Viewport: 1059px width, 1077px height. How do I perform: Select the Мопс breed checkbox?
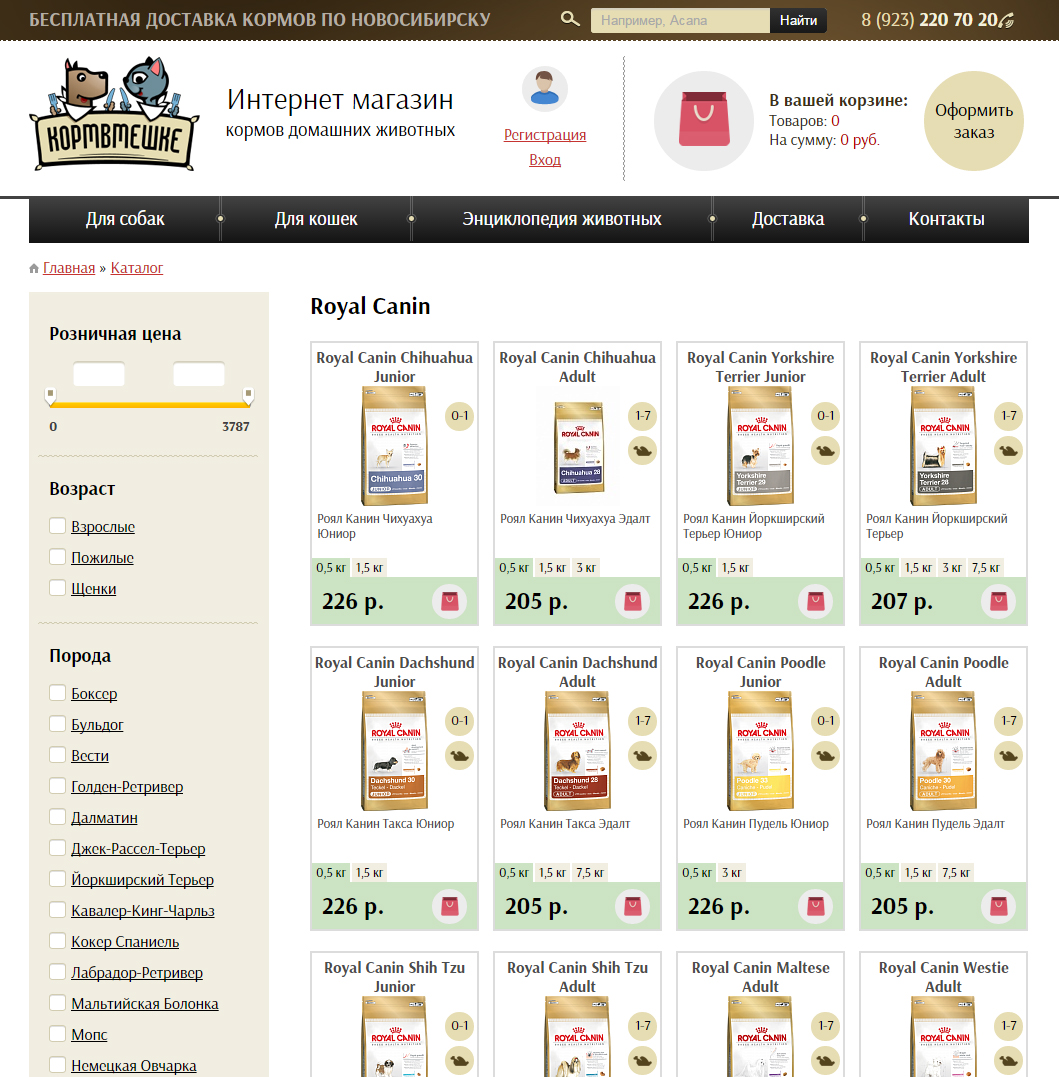(x=58, y=1033)
